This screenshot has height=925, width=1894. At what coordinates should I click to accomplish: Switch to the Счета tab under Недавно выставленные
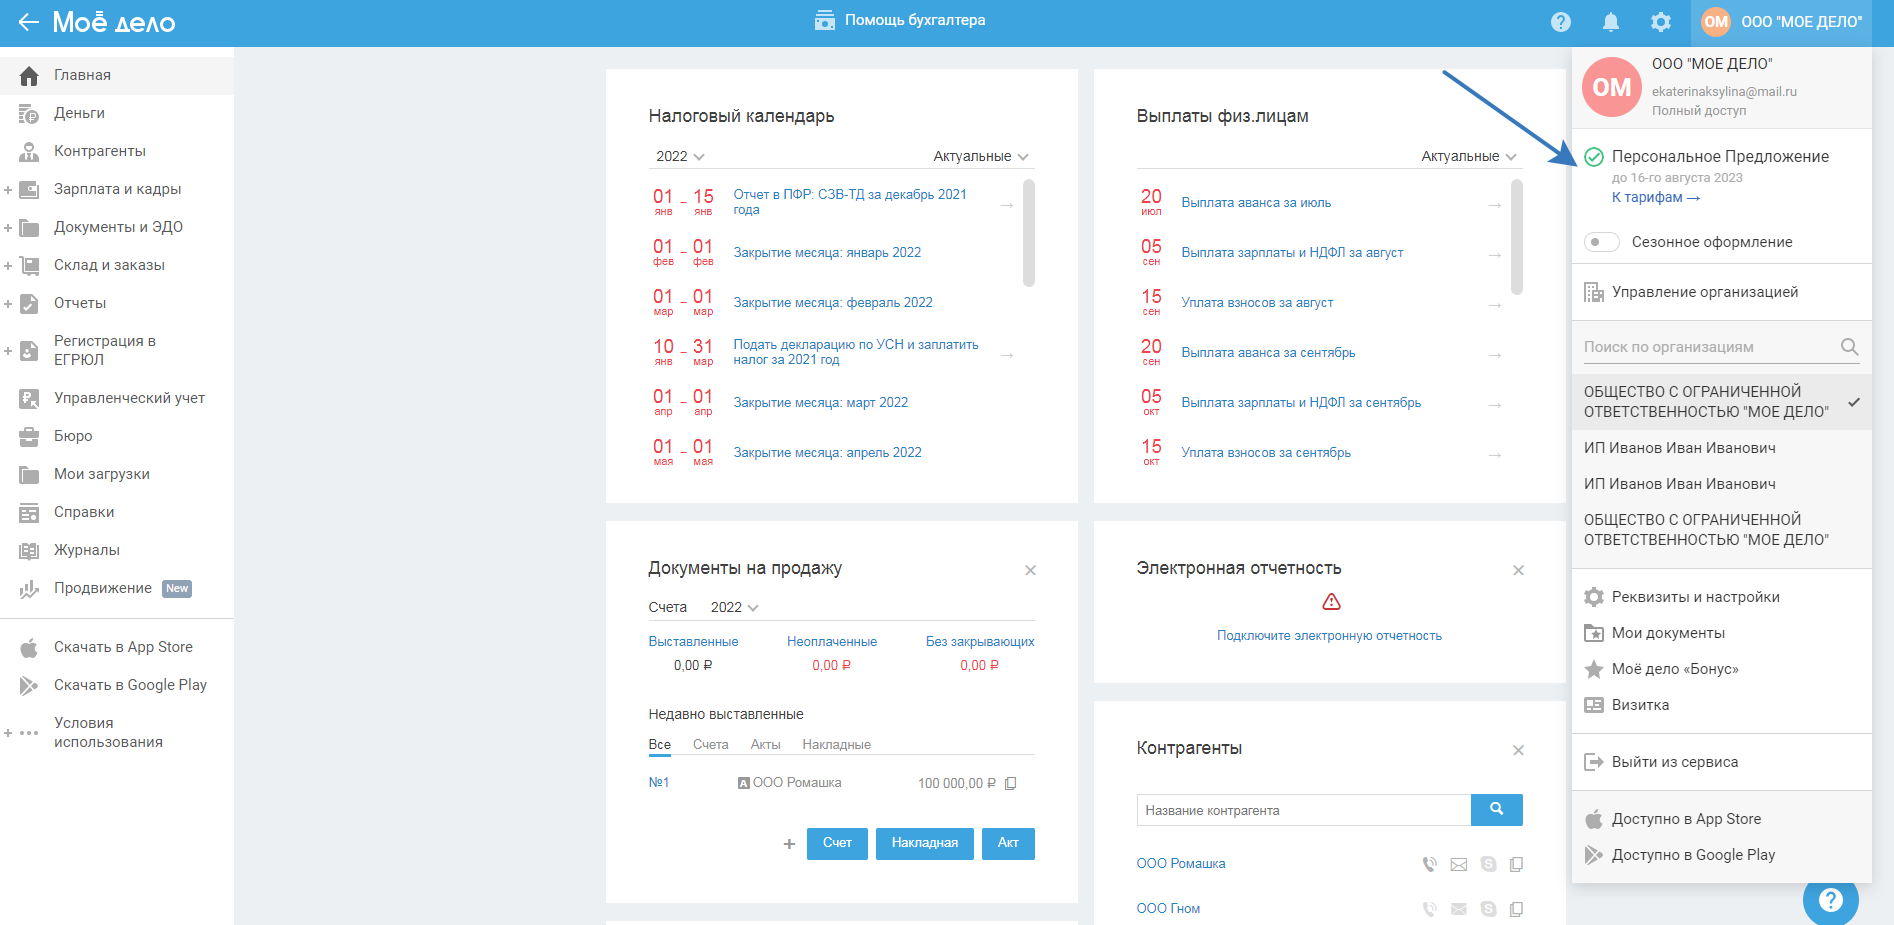coord(710,745)
